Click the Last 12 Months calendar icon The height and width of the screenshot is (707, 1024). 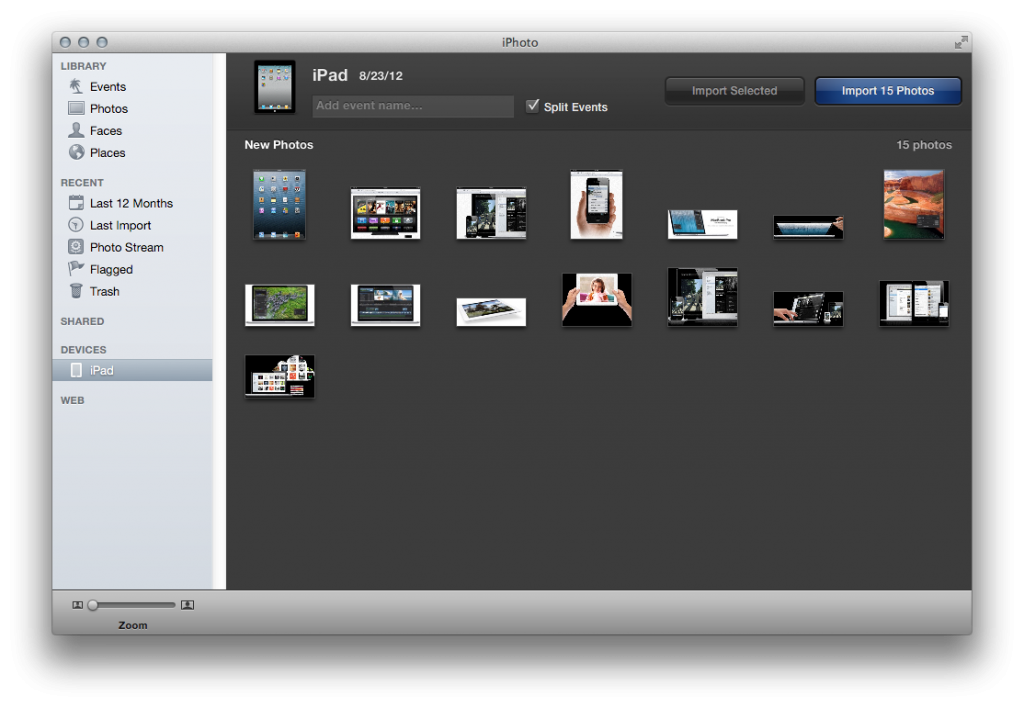tap(76, 203)
